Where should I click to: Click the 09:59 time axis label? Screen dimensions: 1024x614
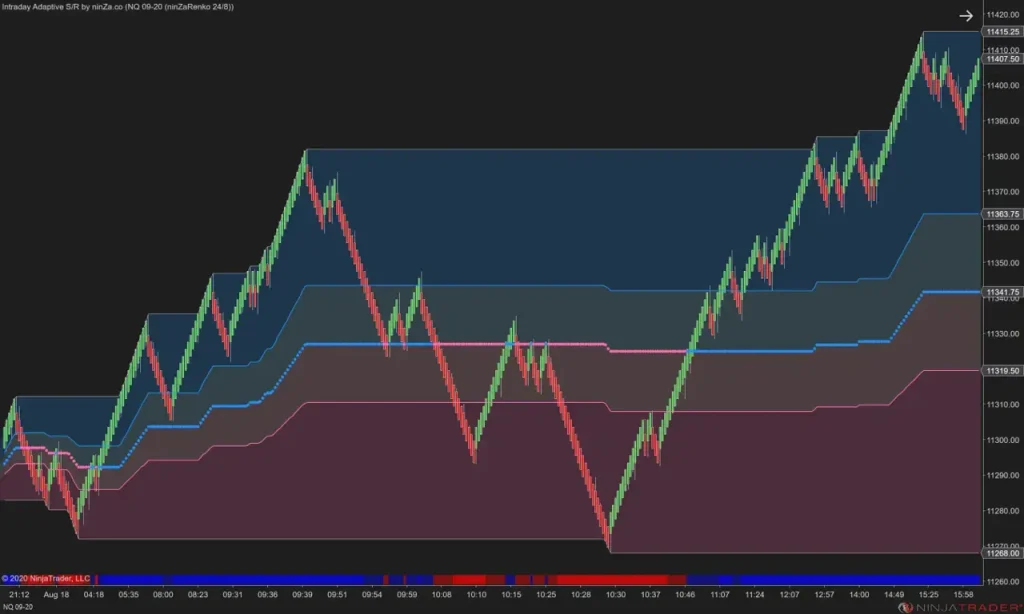tap(407, 594)
